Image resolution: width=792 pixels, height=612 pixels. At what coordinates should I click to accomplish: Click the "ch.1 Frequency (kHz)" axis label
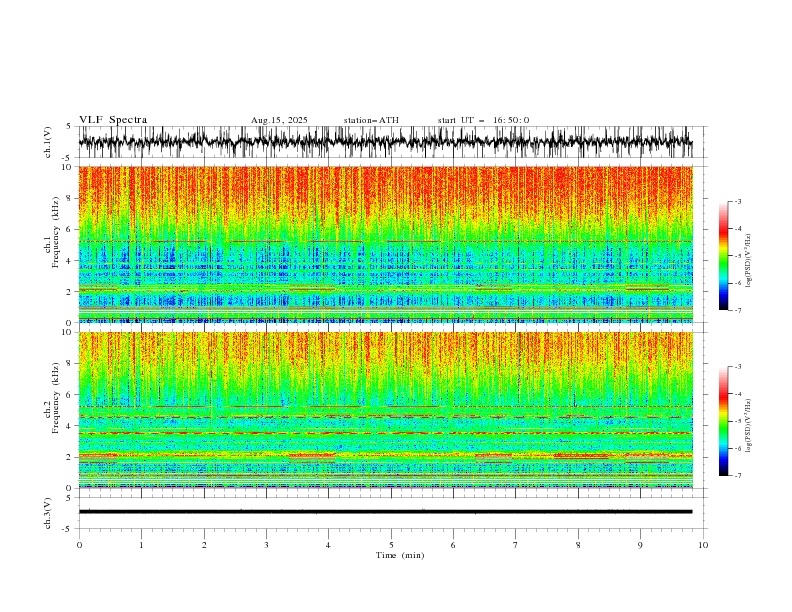pos(52,244)
